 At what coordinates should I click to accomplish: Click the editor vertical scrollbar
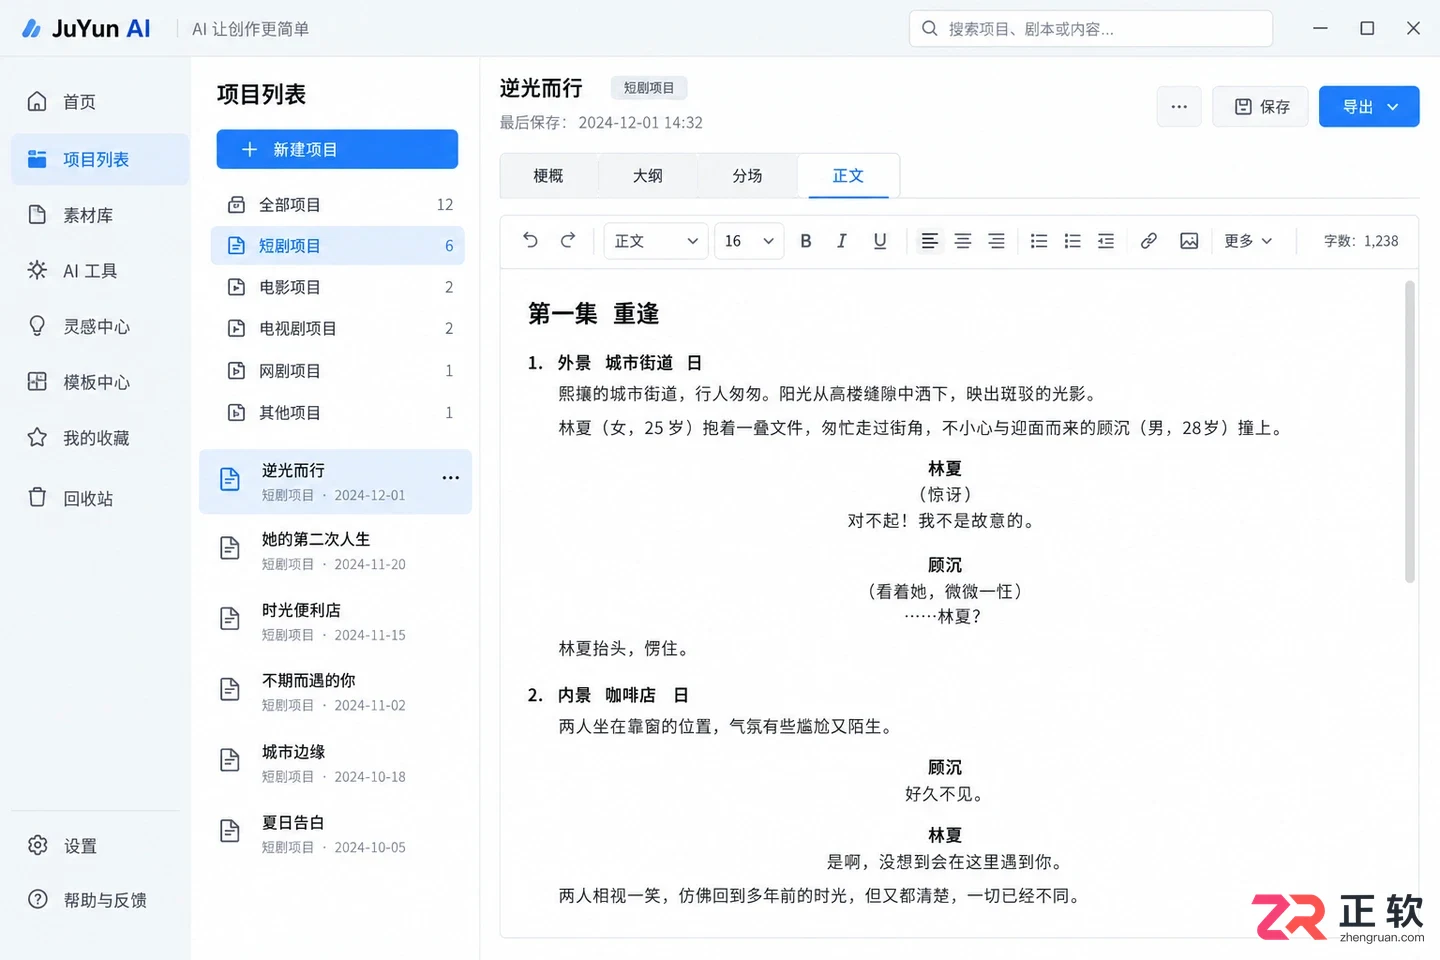pyautogui.click(x=1410, y=431)
